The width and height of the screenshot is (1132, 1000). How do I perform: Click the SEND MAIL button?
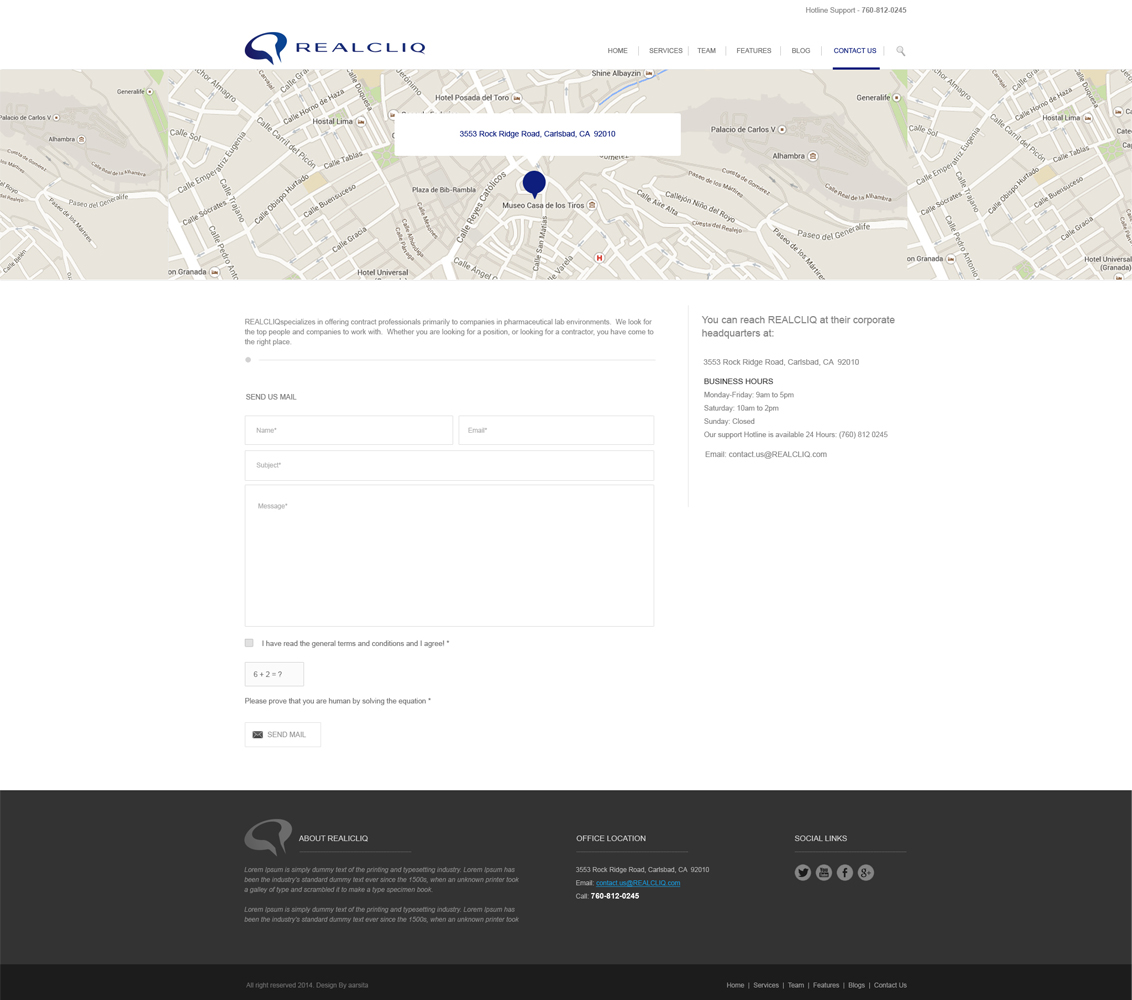click(x=282, y=734)
